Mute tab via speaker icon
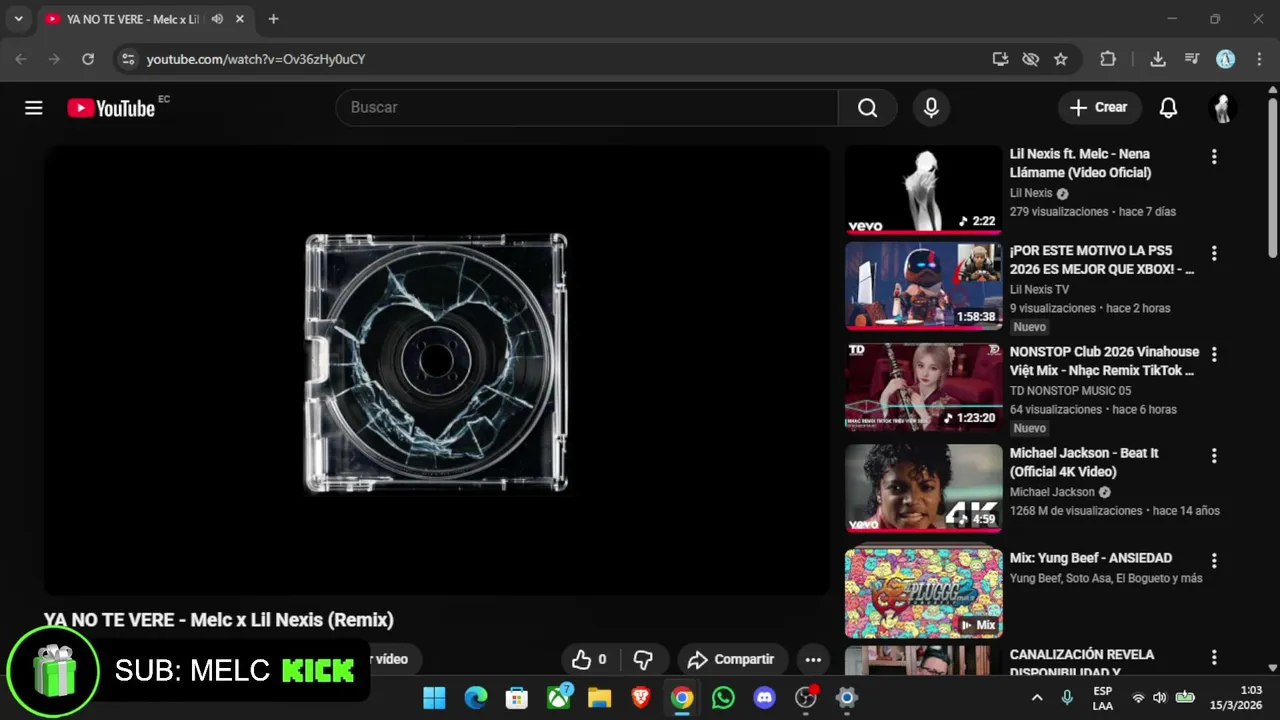 click(217, 19)
